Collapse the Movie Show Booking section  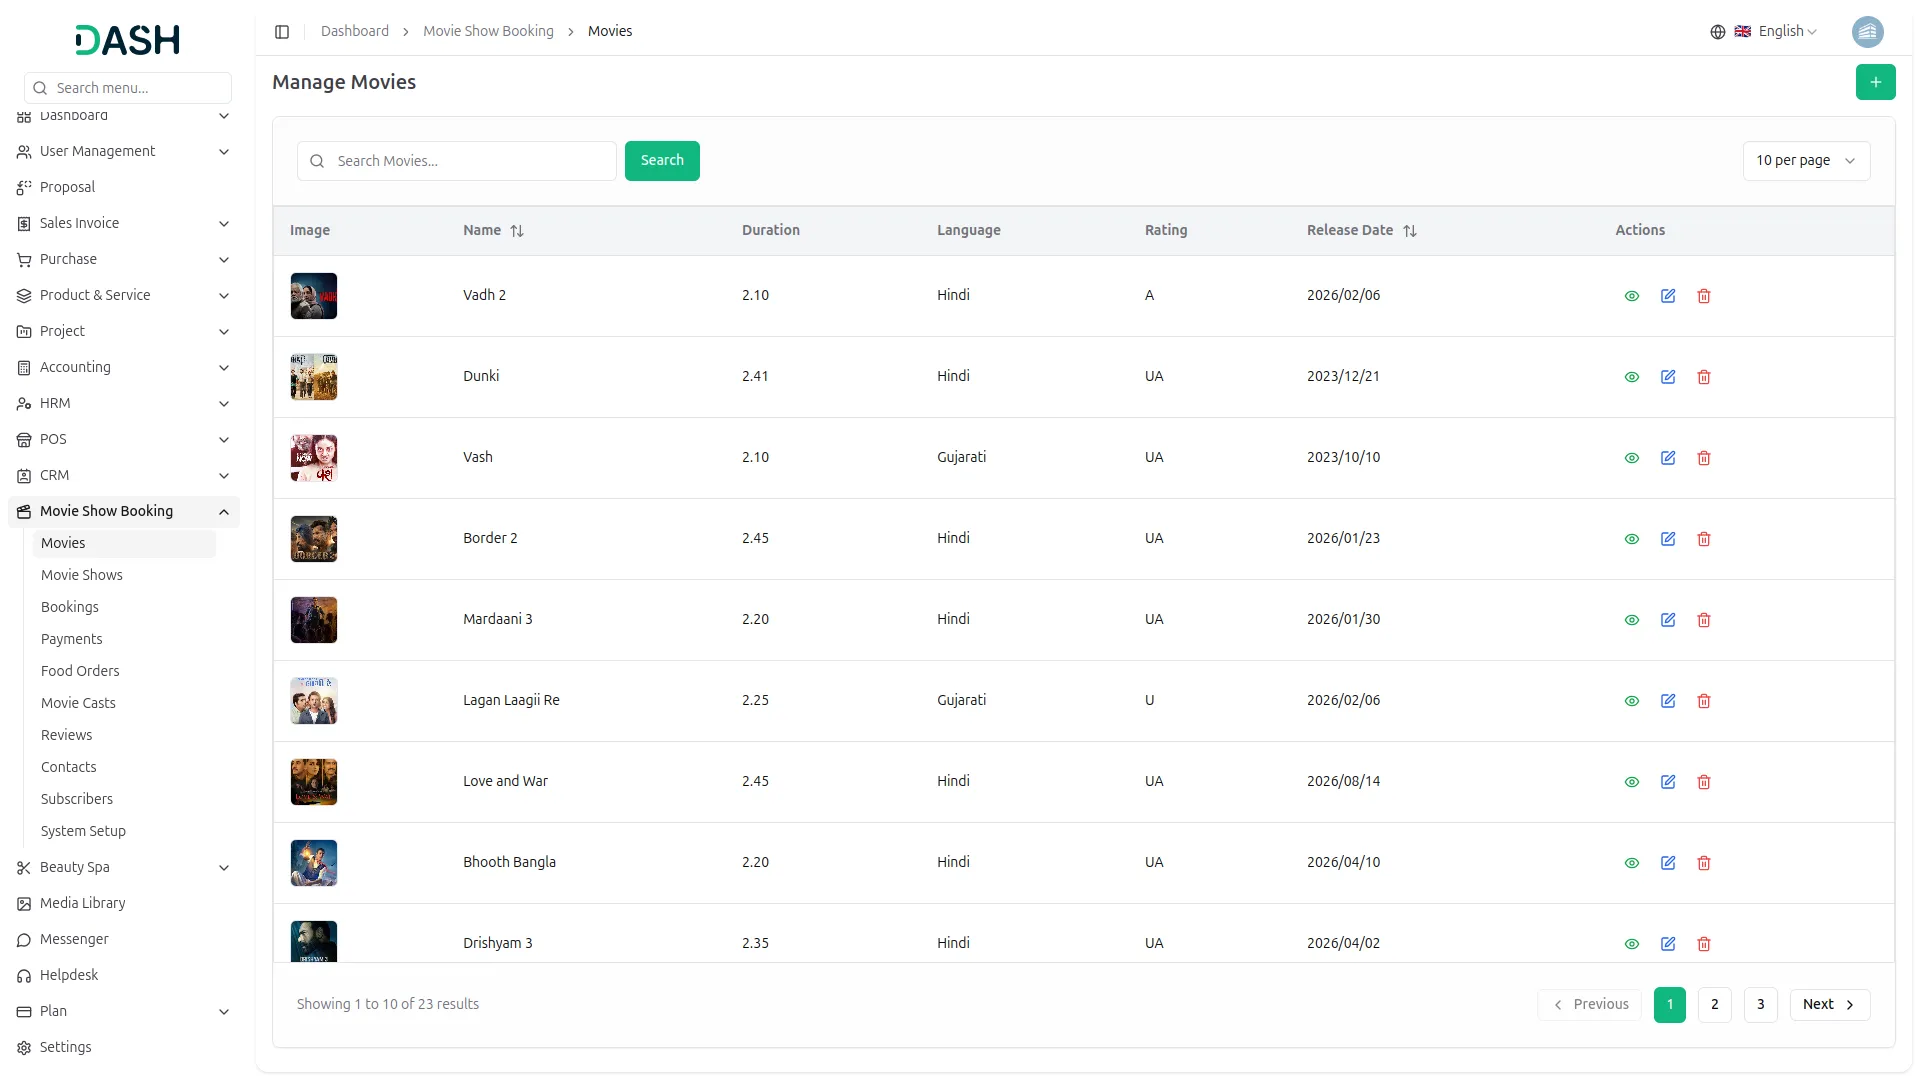tap(224, 511)
